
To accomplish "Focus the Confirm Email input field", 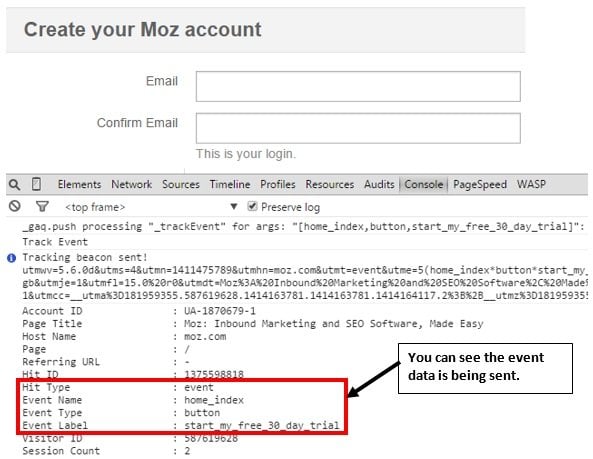I will pos(358,128).
